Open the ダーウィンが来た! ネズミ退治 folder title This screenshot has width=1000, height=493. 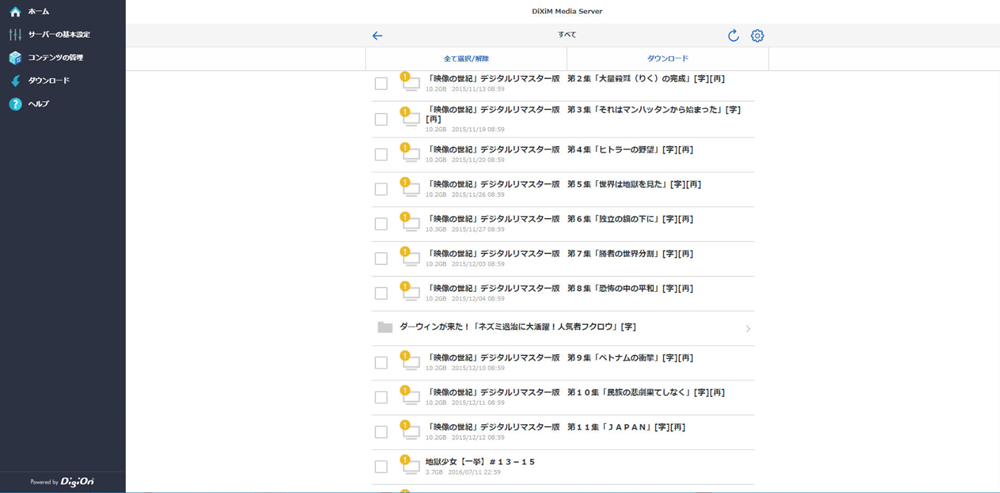pos(518,327)
